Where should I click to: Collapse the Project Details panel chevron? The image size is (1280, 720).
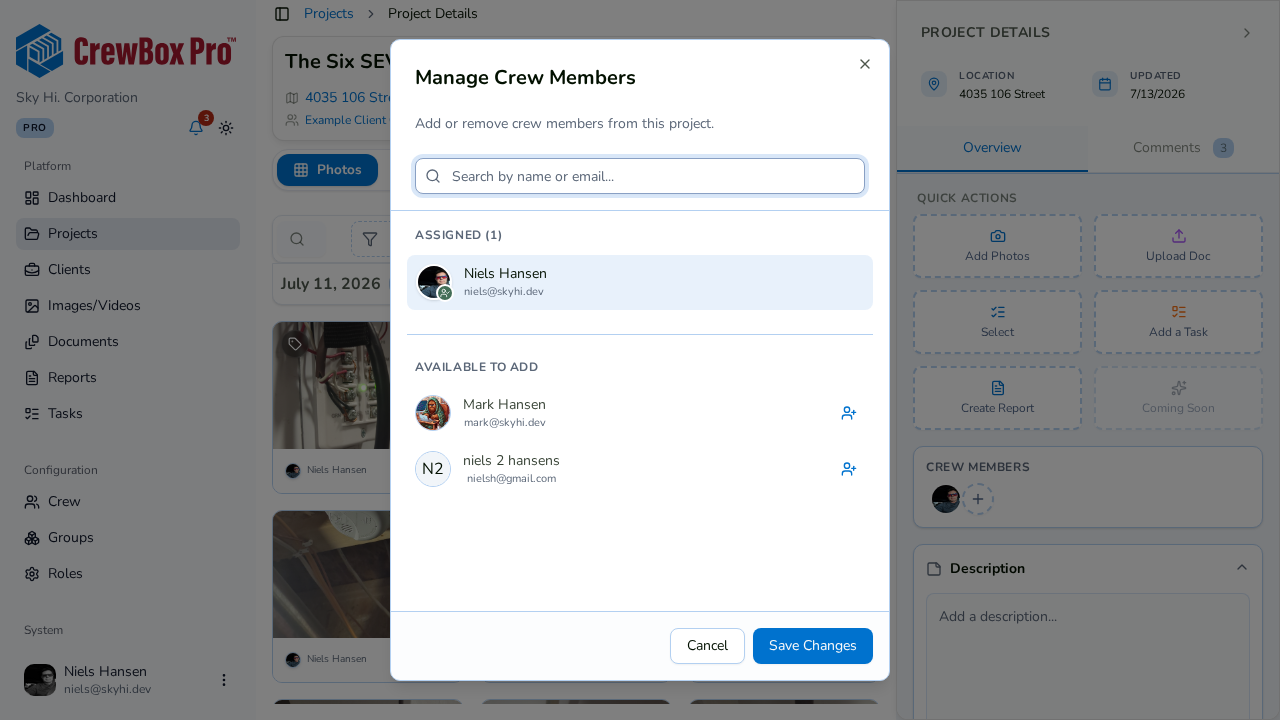click(1247, 33)
